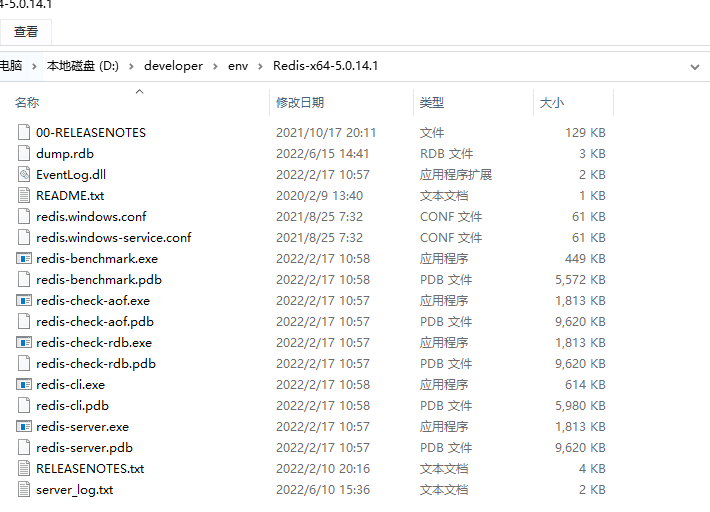710x512 pixels.
Task: Go to 本地磁盘 (D:) in breadcrumb
Action: click(83, 66)
